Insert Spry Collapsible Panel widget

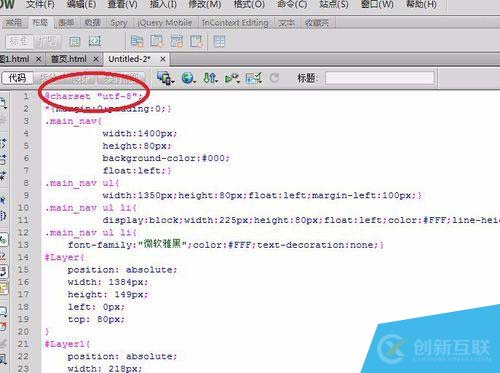pyautogui.click(x=197, y=41)
